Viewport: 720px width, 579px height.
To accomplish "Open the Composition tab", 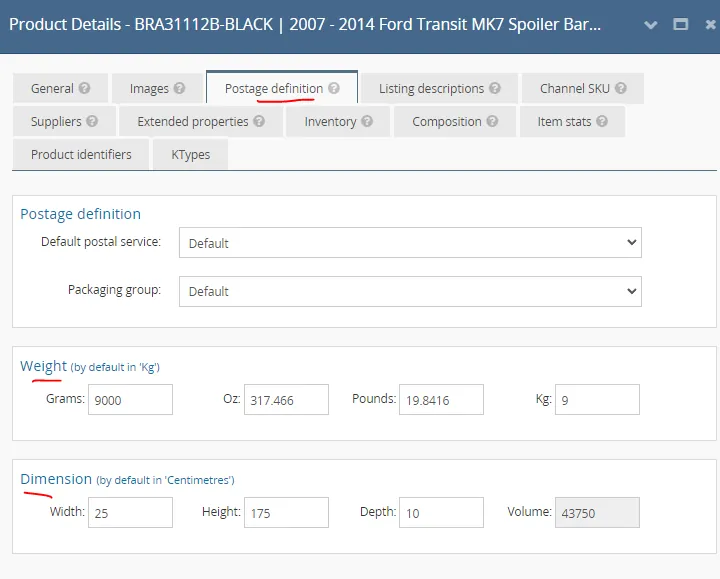I will coord(455,121).
